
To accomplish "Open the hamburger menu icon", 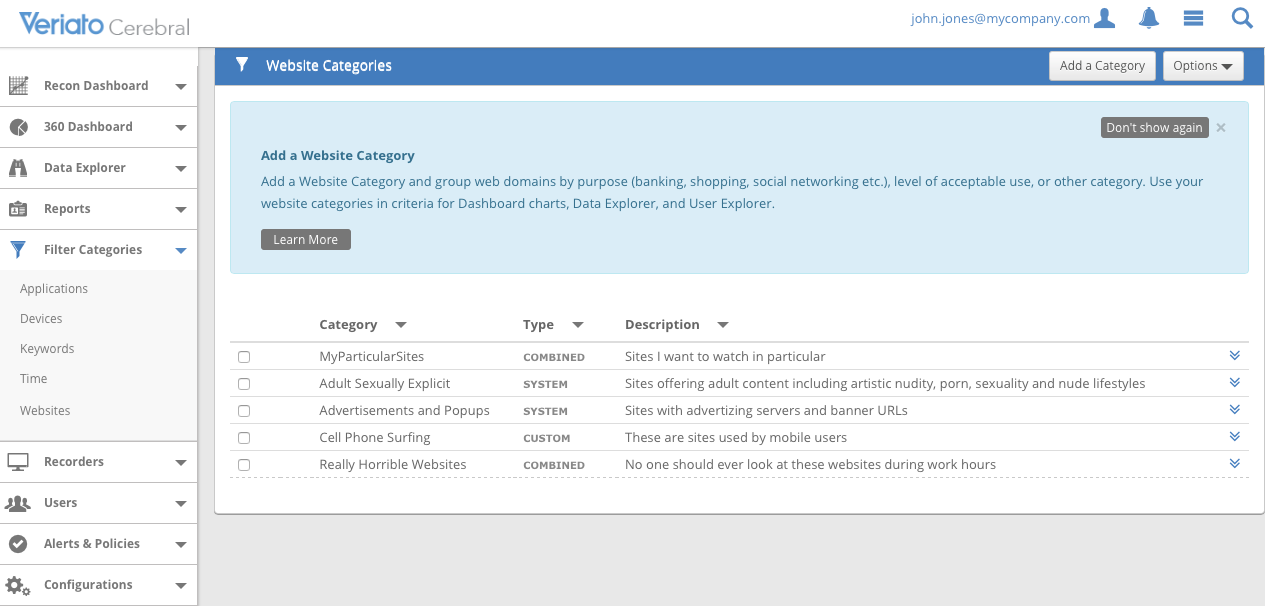I will (x=1192, y=18).
